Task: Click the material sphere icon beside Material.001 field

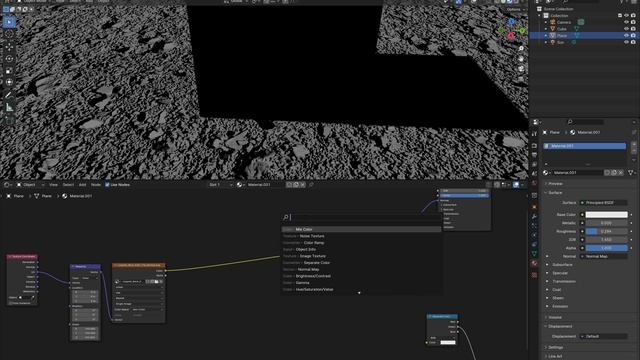Action: (546, 173)
